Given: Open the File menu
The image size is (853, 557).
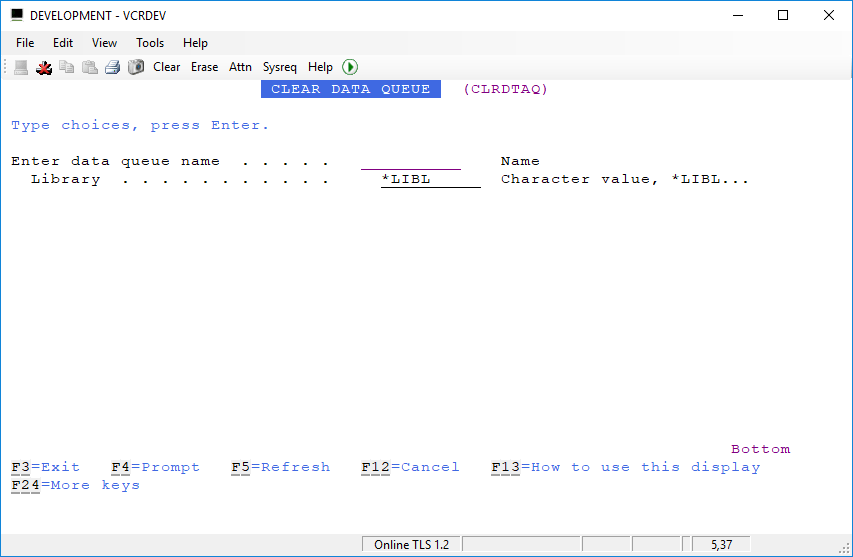Looking at the screenshot, I should [25, 43].
